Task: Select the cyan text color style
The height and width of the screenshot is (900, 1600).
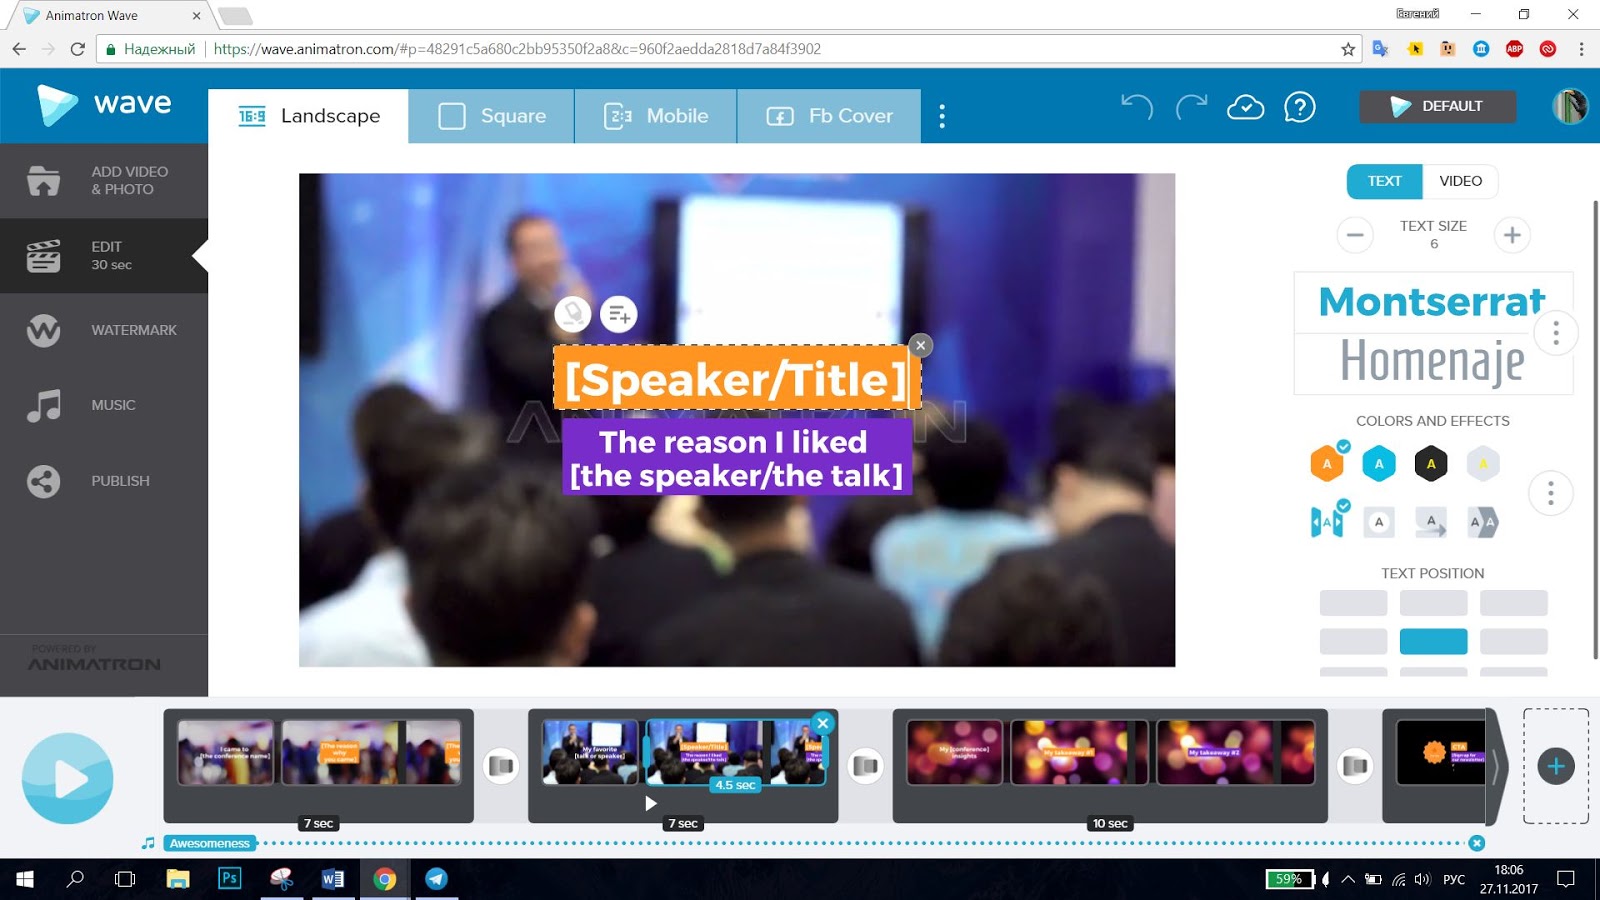Action: pyautogui.click(x=1379, y=463)
